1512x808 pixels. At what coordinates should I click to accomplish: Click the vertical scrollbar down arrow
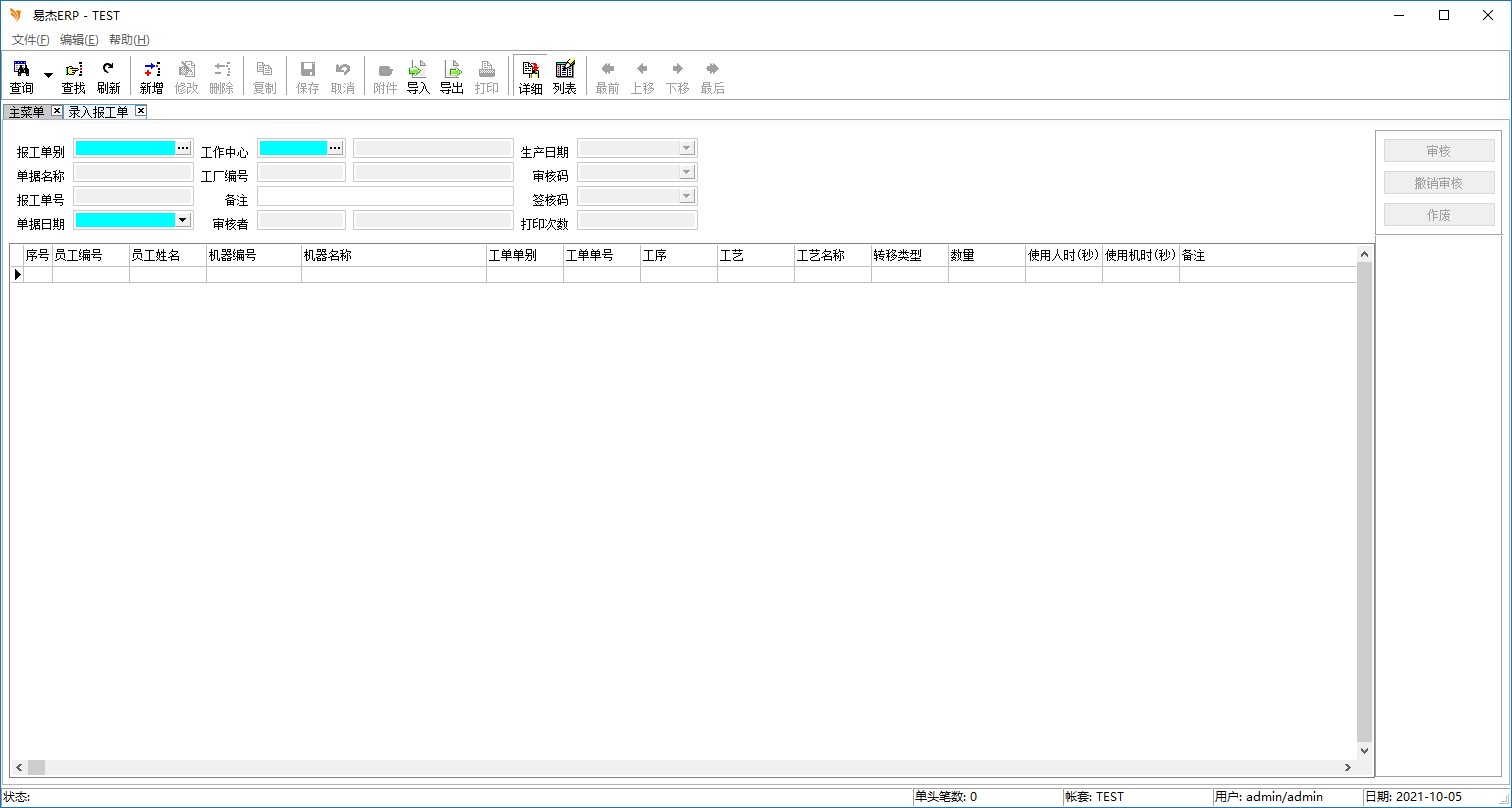click(1365, 751)
